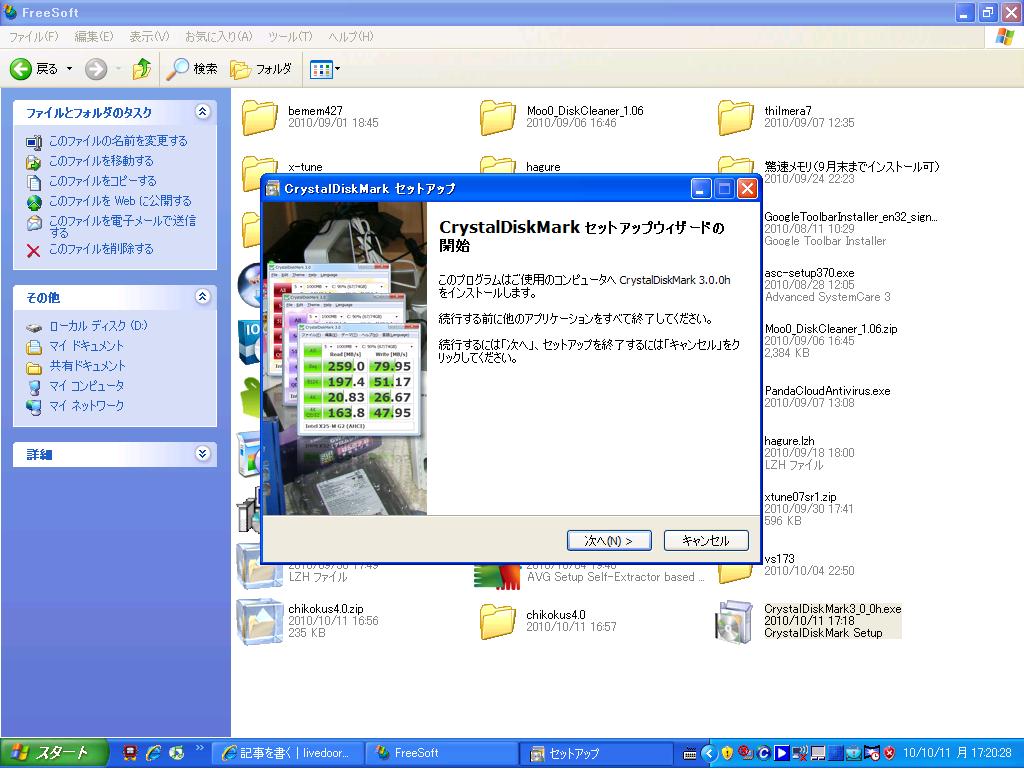
Task: Switch to the セットアップ taskbar button
Action: tap(595, 753)
